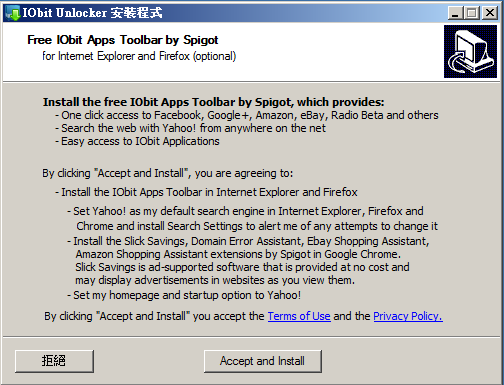
Task: Click the IObit Unlocker title bar icon
Action: 12,13
